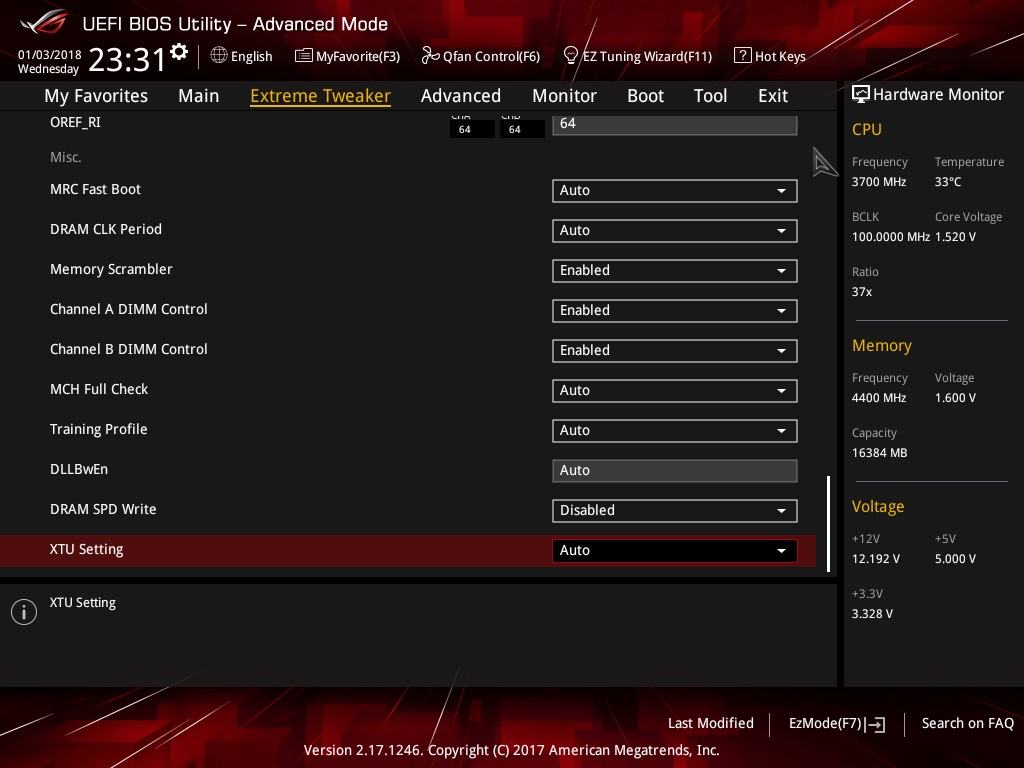Go to the Monitor tab
This screenshot has height=768, width=1024.
[564, 96]
